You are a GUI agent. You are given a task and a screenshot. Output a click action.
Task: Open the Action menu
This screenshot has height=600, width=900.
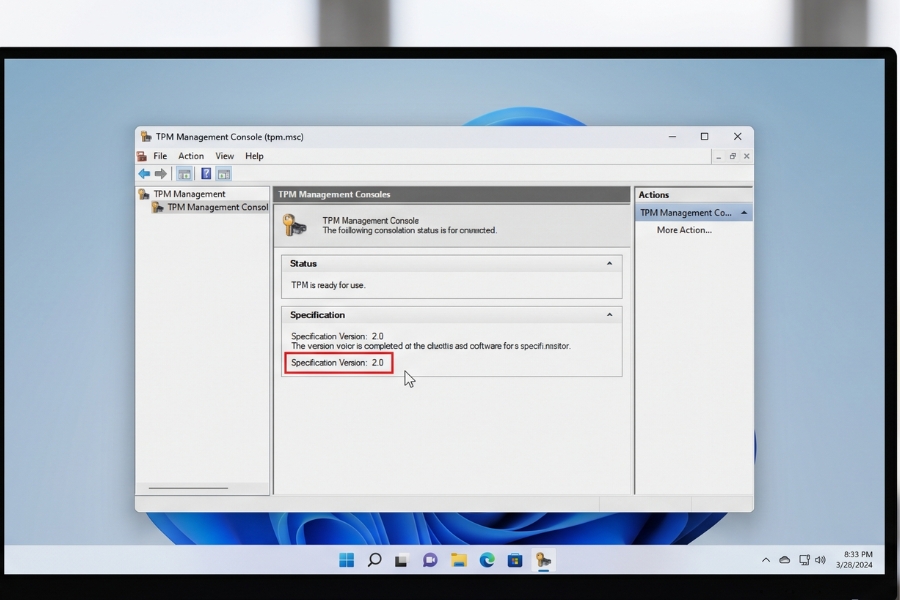[x=191, y=156]
